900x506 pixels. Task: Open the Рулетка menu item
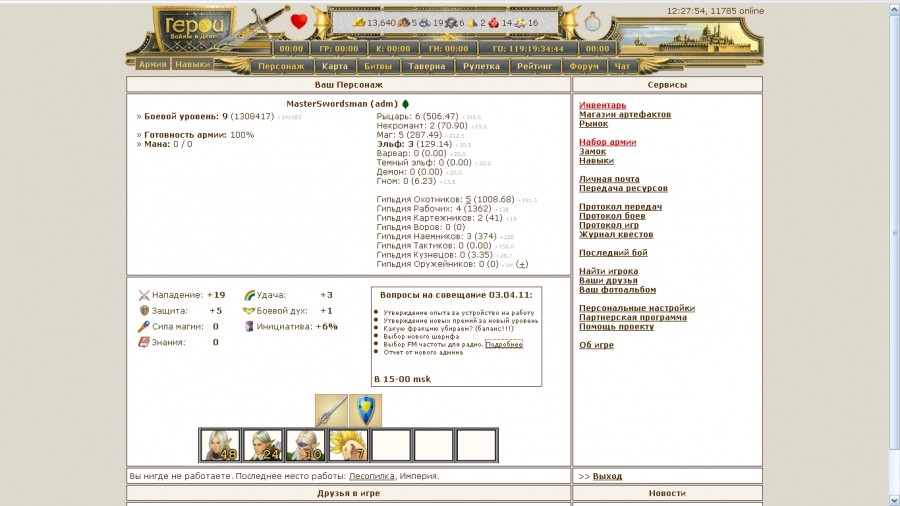(482, 67)
